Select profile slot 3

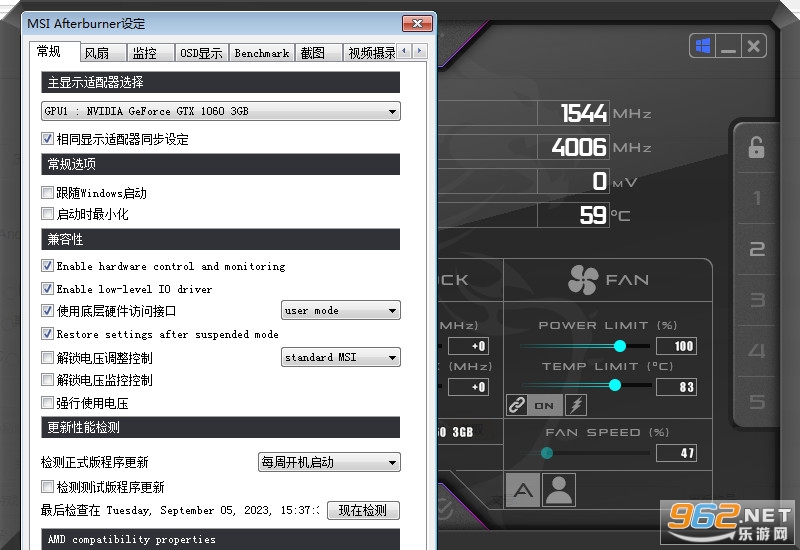[757, 299]
